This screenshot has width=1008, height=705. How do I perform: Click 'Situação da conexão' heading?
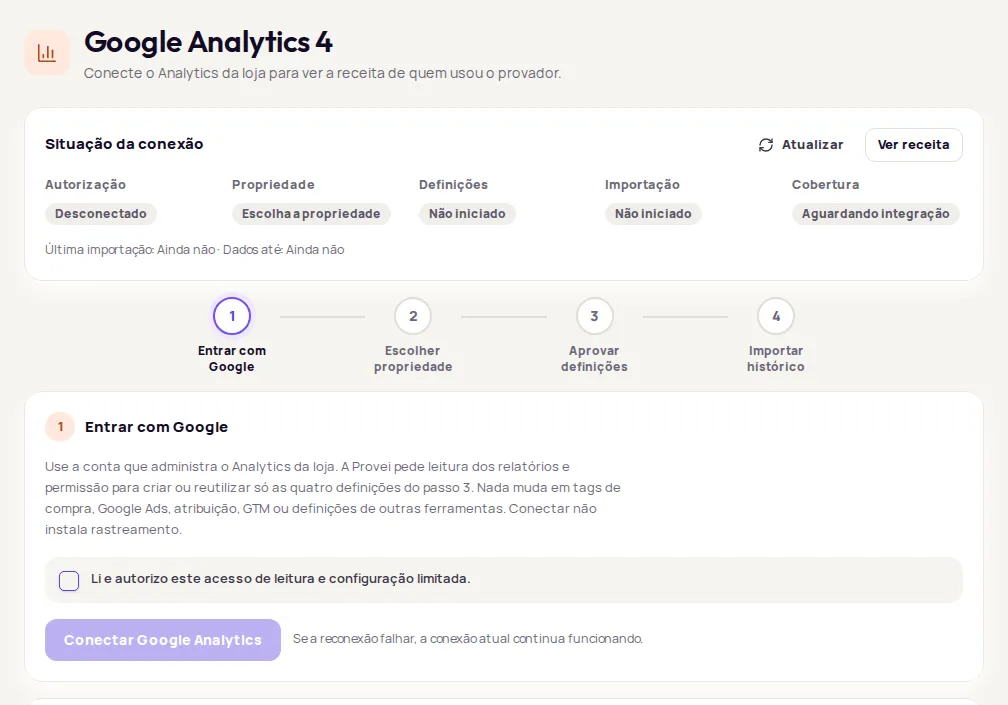click(x=124, y=144)
